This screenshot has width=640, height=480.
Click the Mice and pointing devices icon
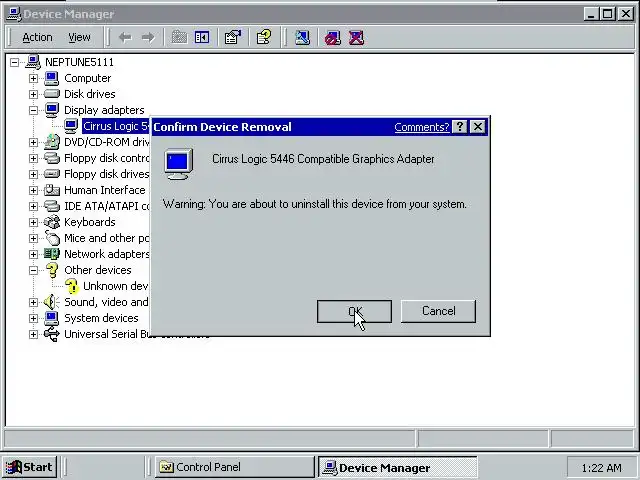coord(52,238)
